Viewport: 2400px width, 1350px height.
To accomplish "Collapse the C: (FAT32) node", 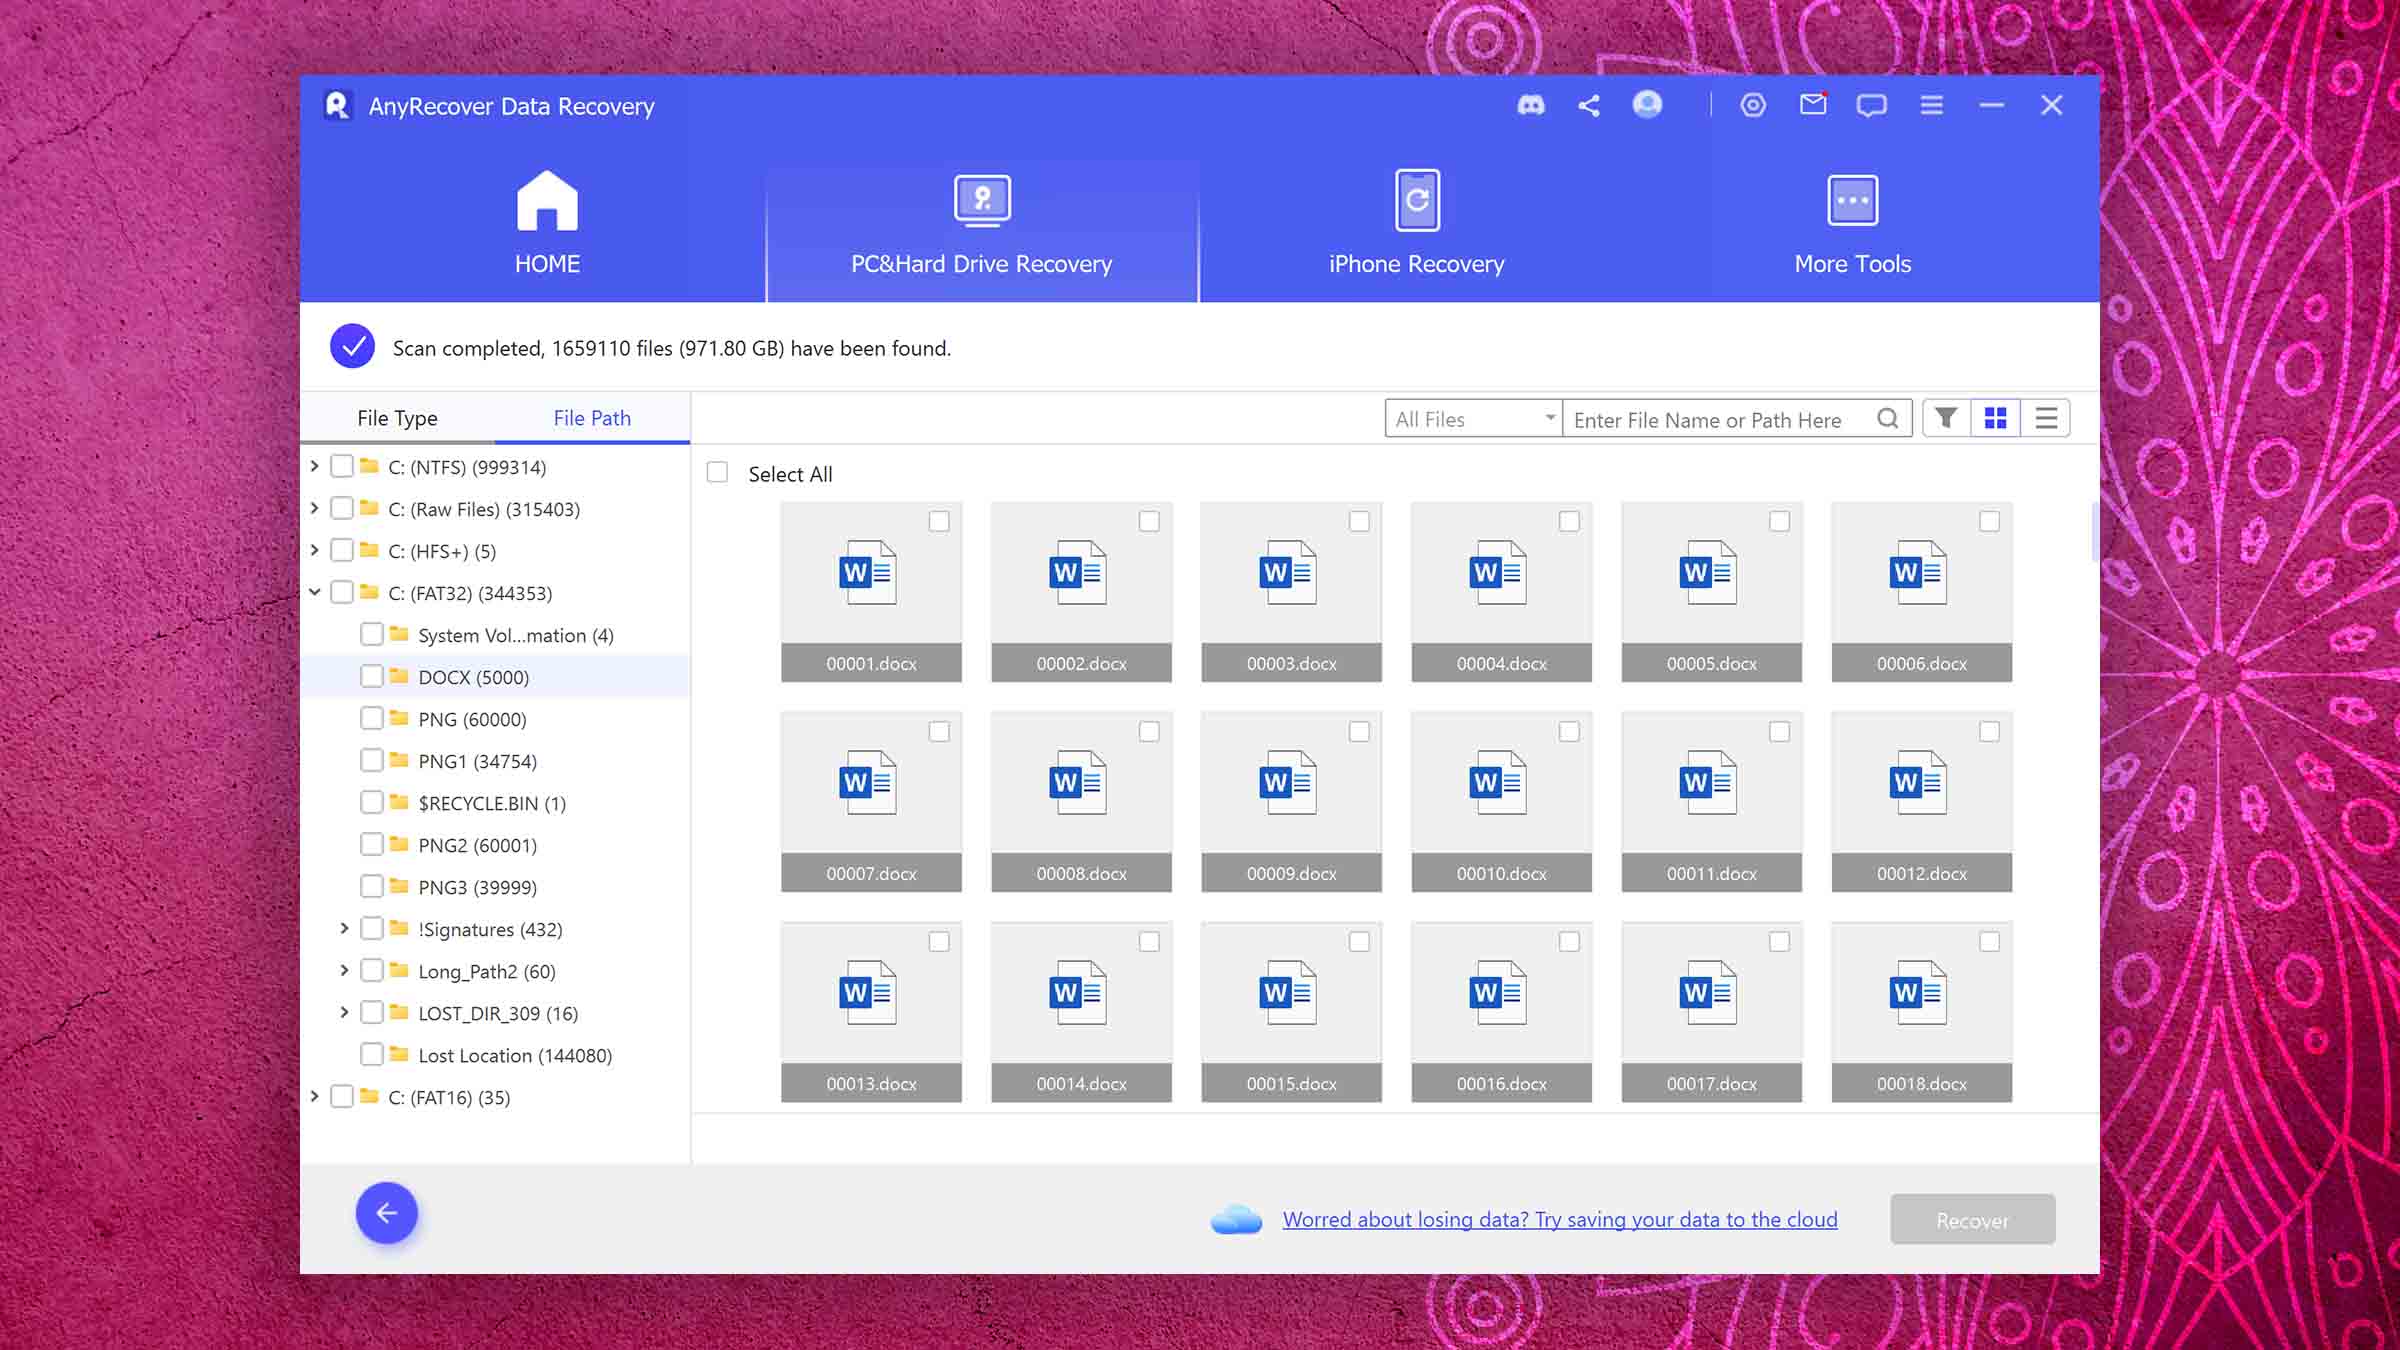I will pyautogui.click(x=314, y=592).
